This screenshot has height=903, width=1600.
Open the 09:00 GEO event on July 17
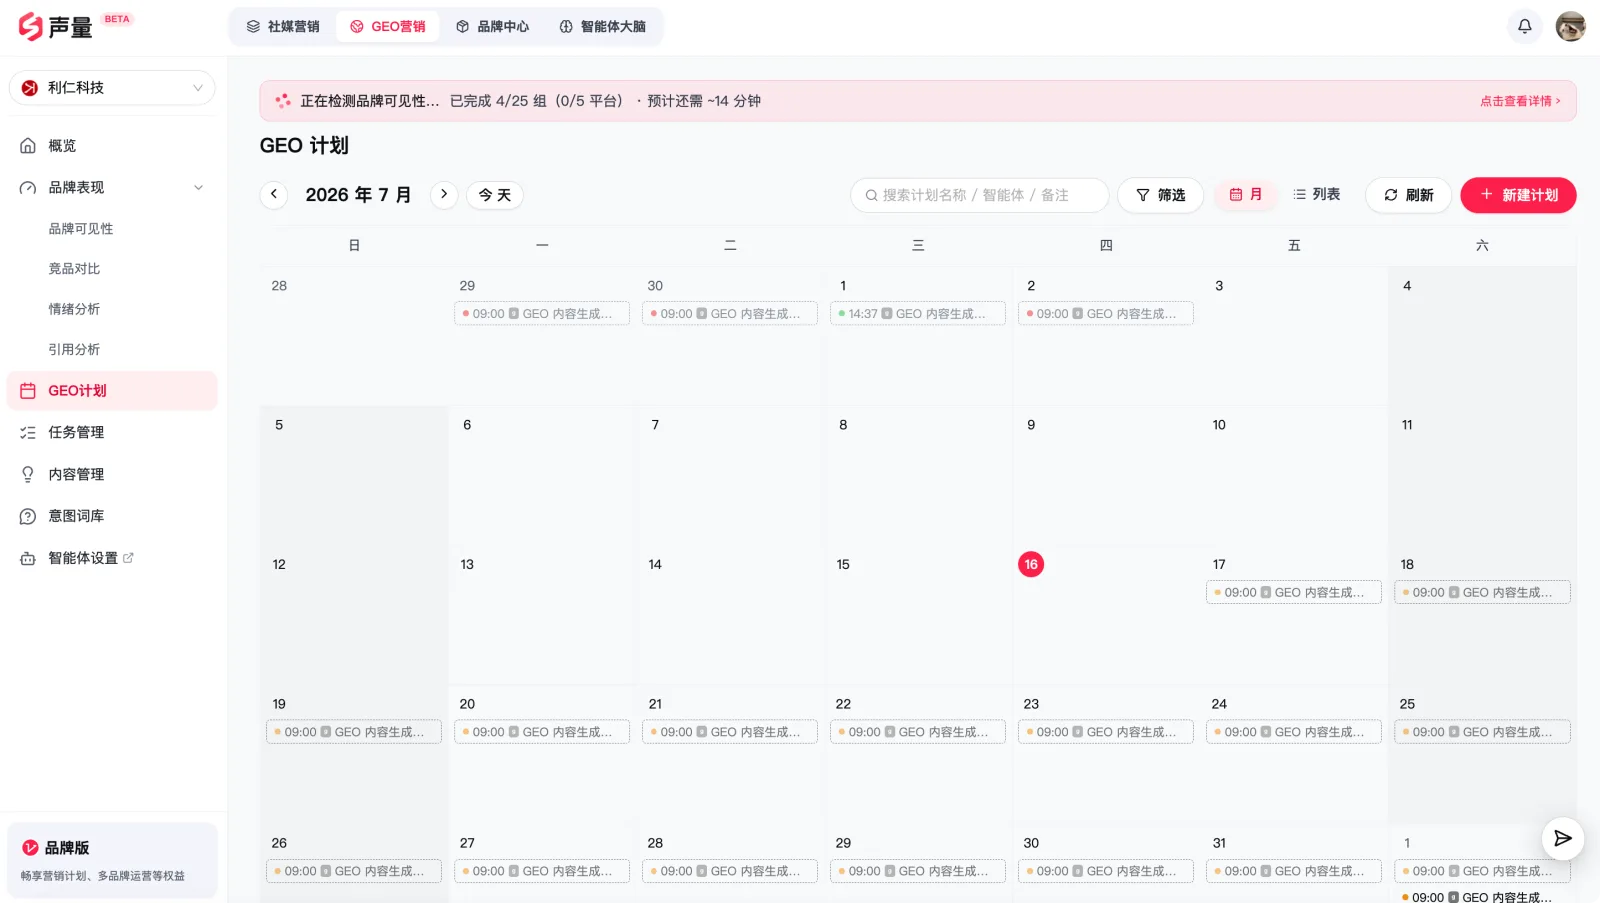coord(1294,593)
